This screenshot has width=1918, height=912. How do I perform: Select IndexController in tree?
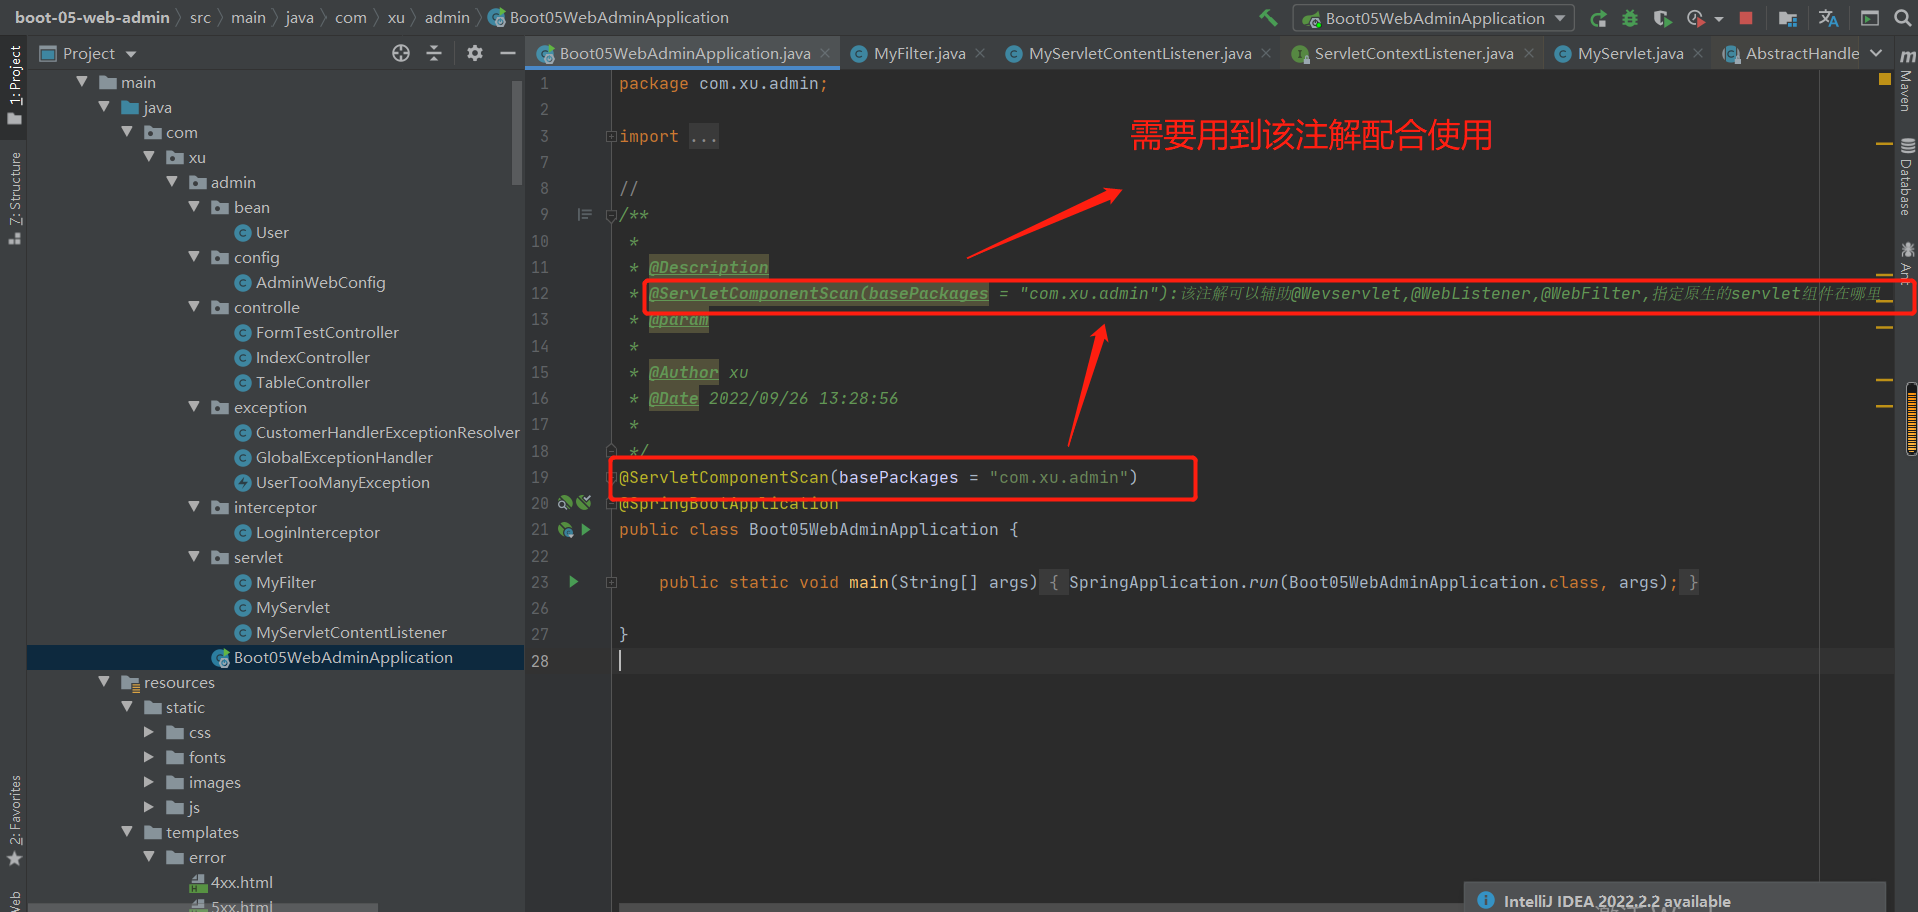coord(312,357)
